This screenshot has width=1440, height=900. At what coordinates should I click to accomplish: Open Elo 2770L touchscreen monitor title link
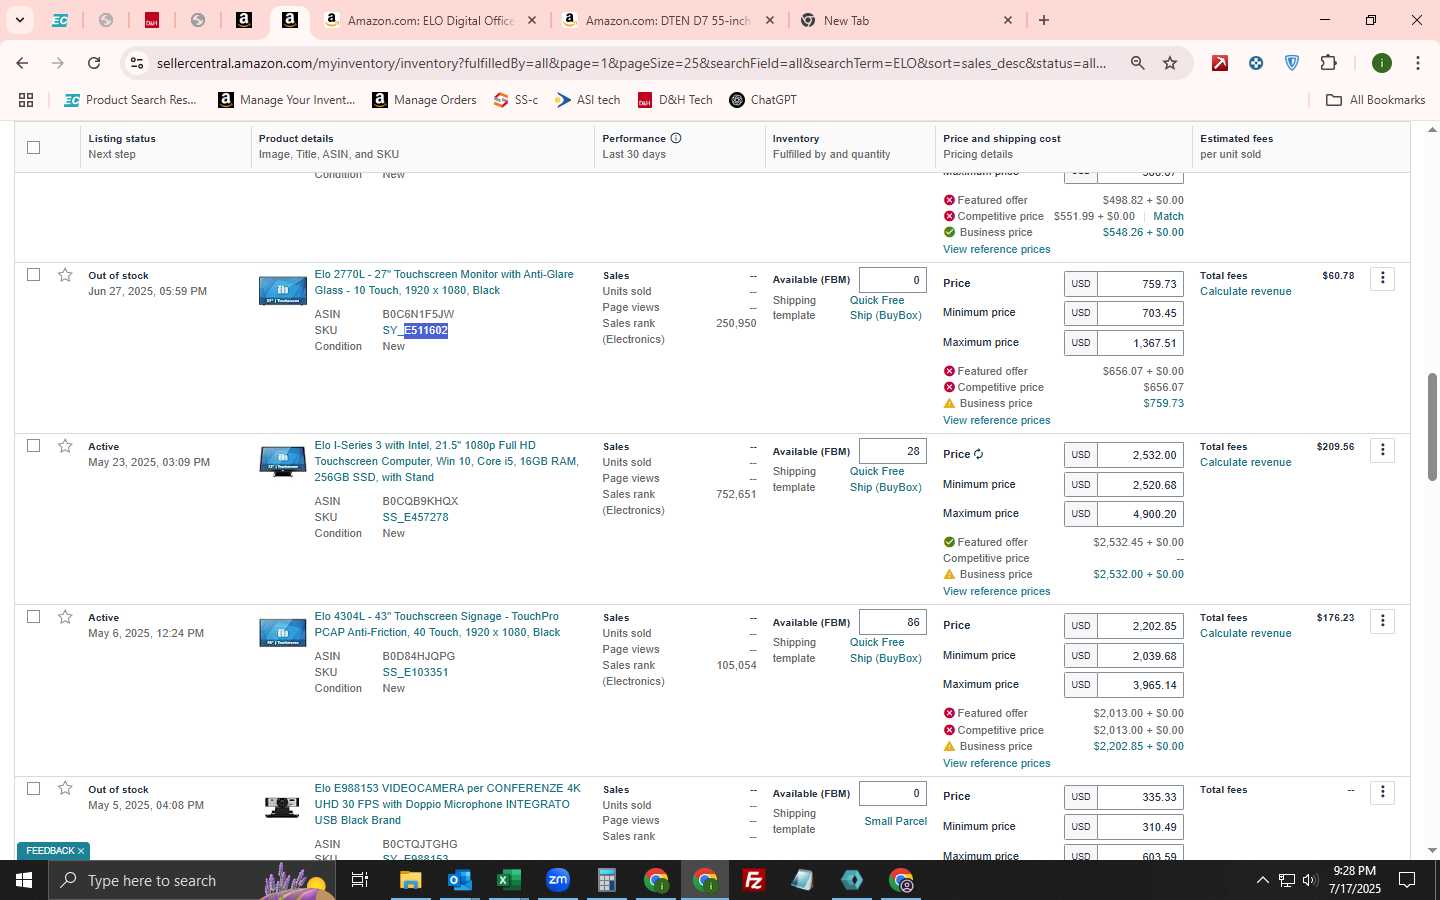pos(444,282)
